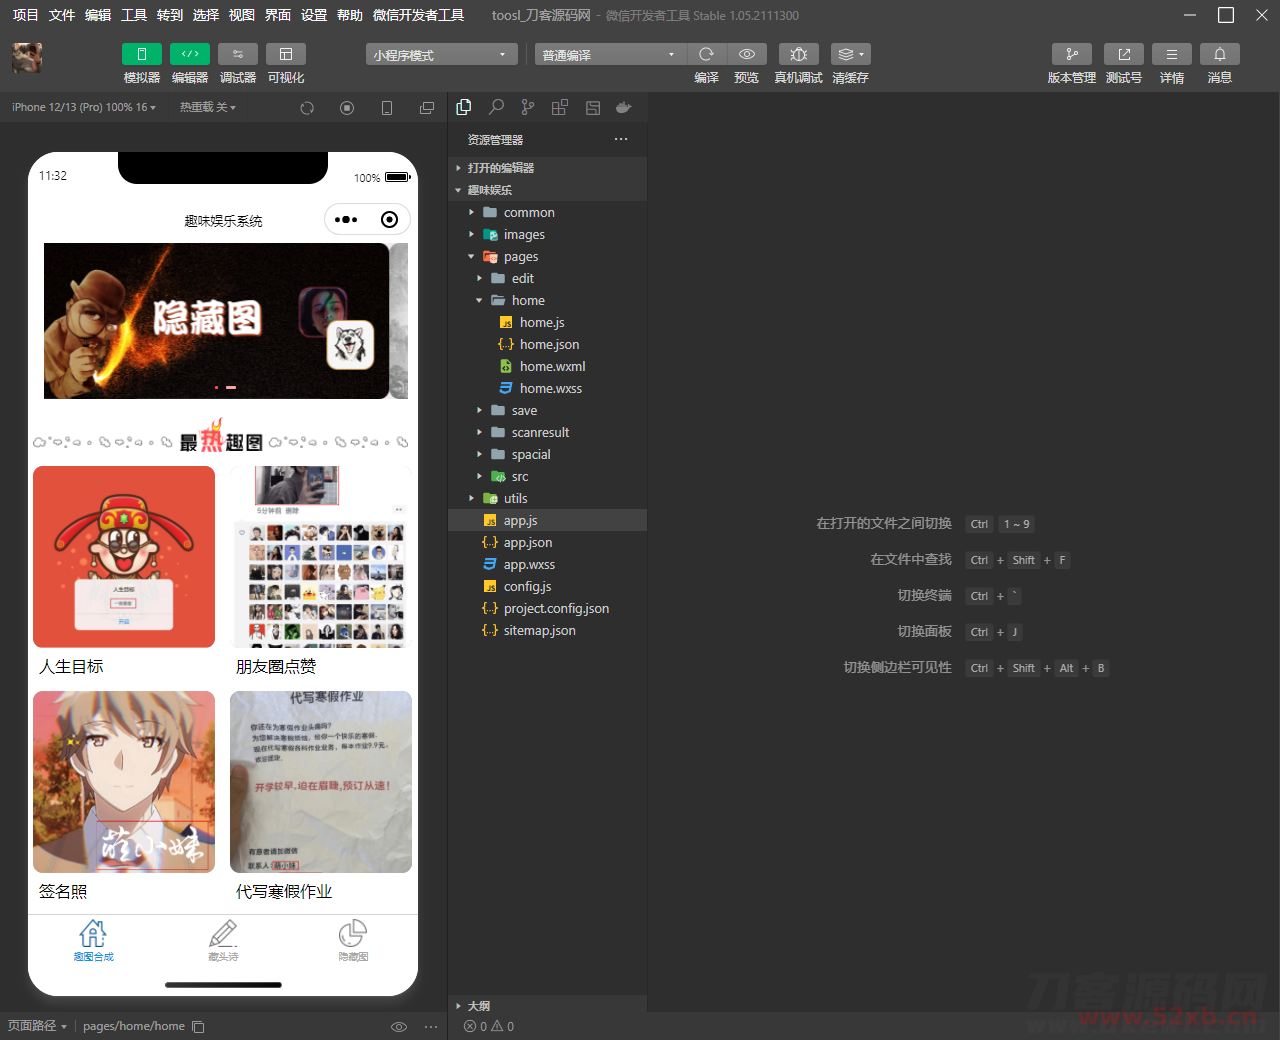1280x1040 pixels.
Task: Click the 预览 preview eye icon
Action: click(746, 54)
